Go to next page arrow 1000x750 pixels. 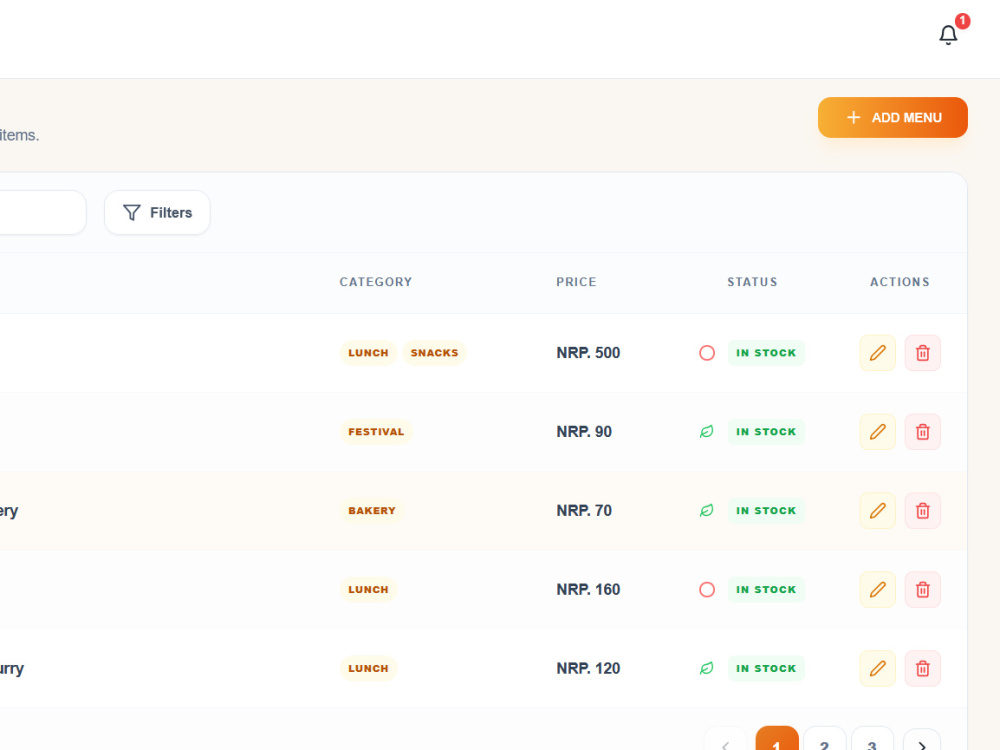tap(922, 741)
